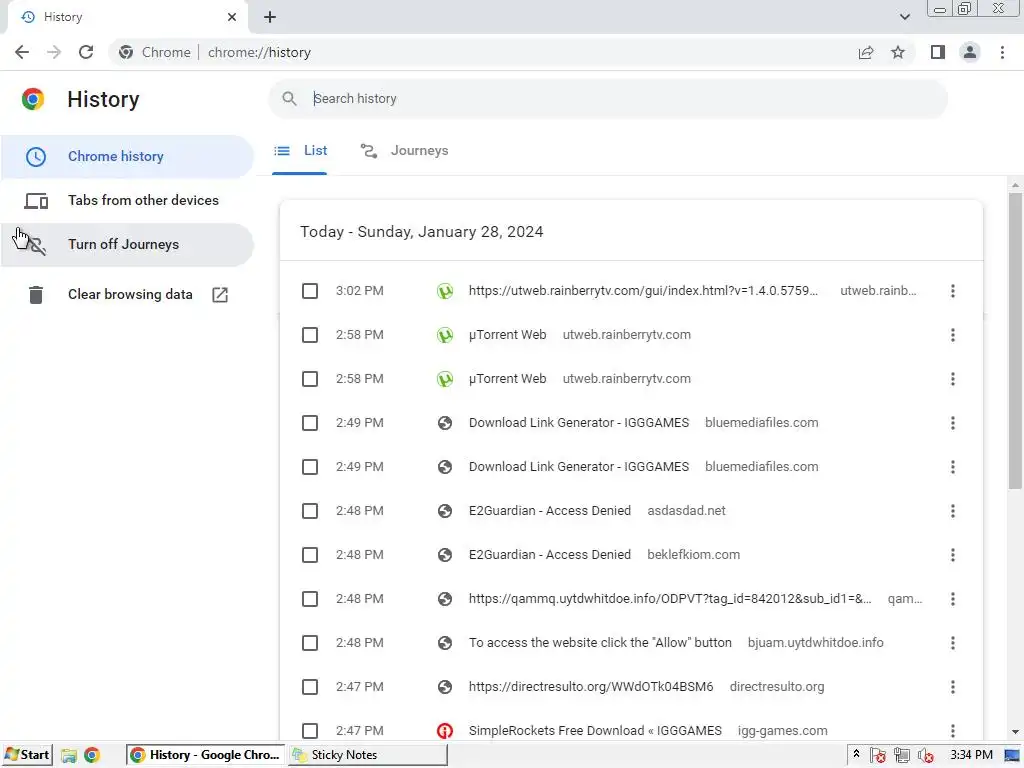The width and height of the screenshot is (1024, 768).
Task: Open a new tab with plus button
Action: coord(270,17)
